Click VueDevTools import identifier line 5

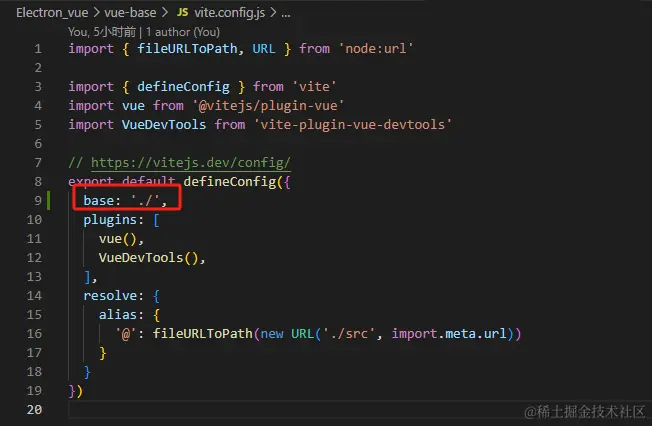(164, 125)
